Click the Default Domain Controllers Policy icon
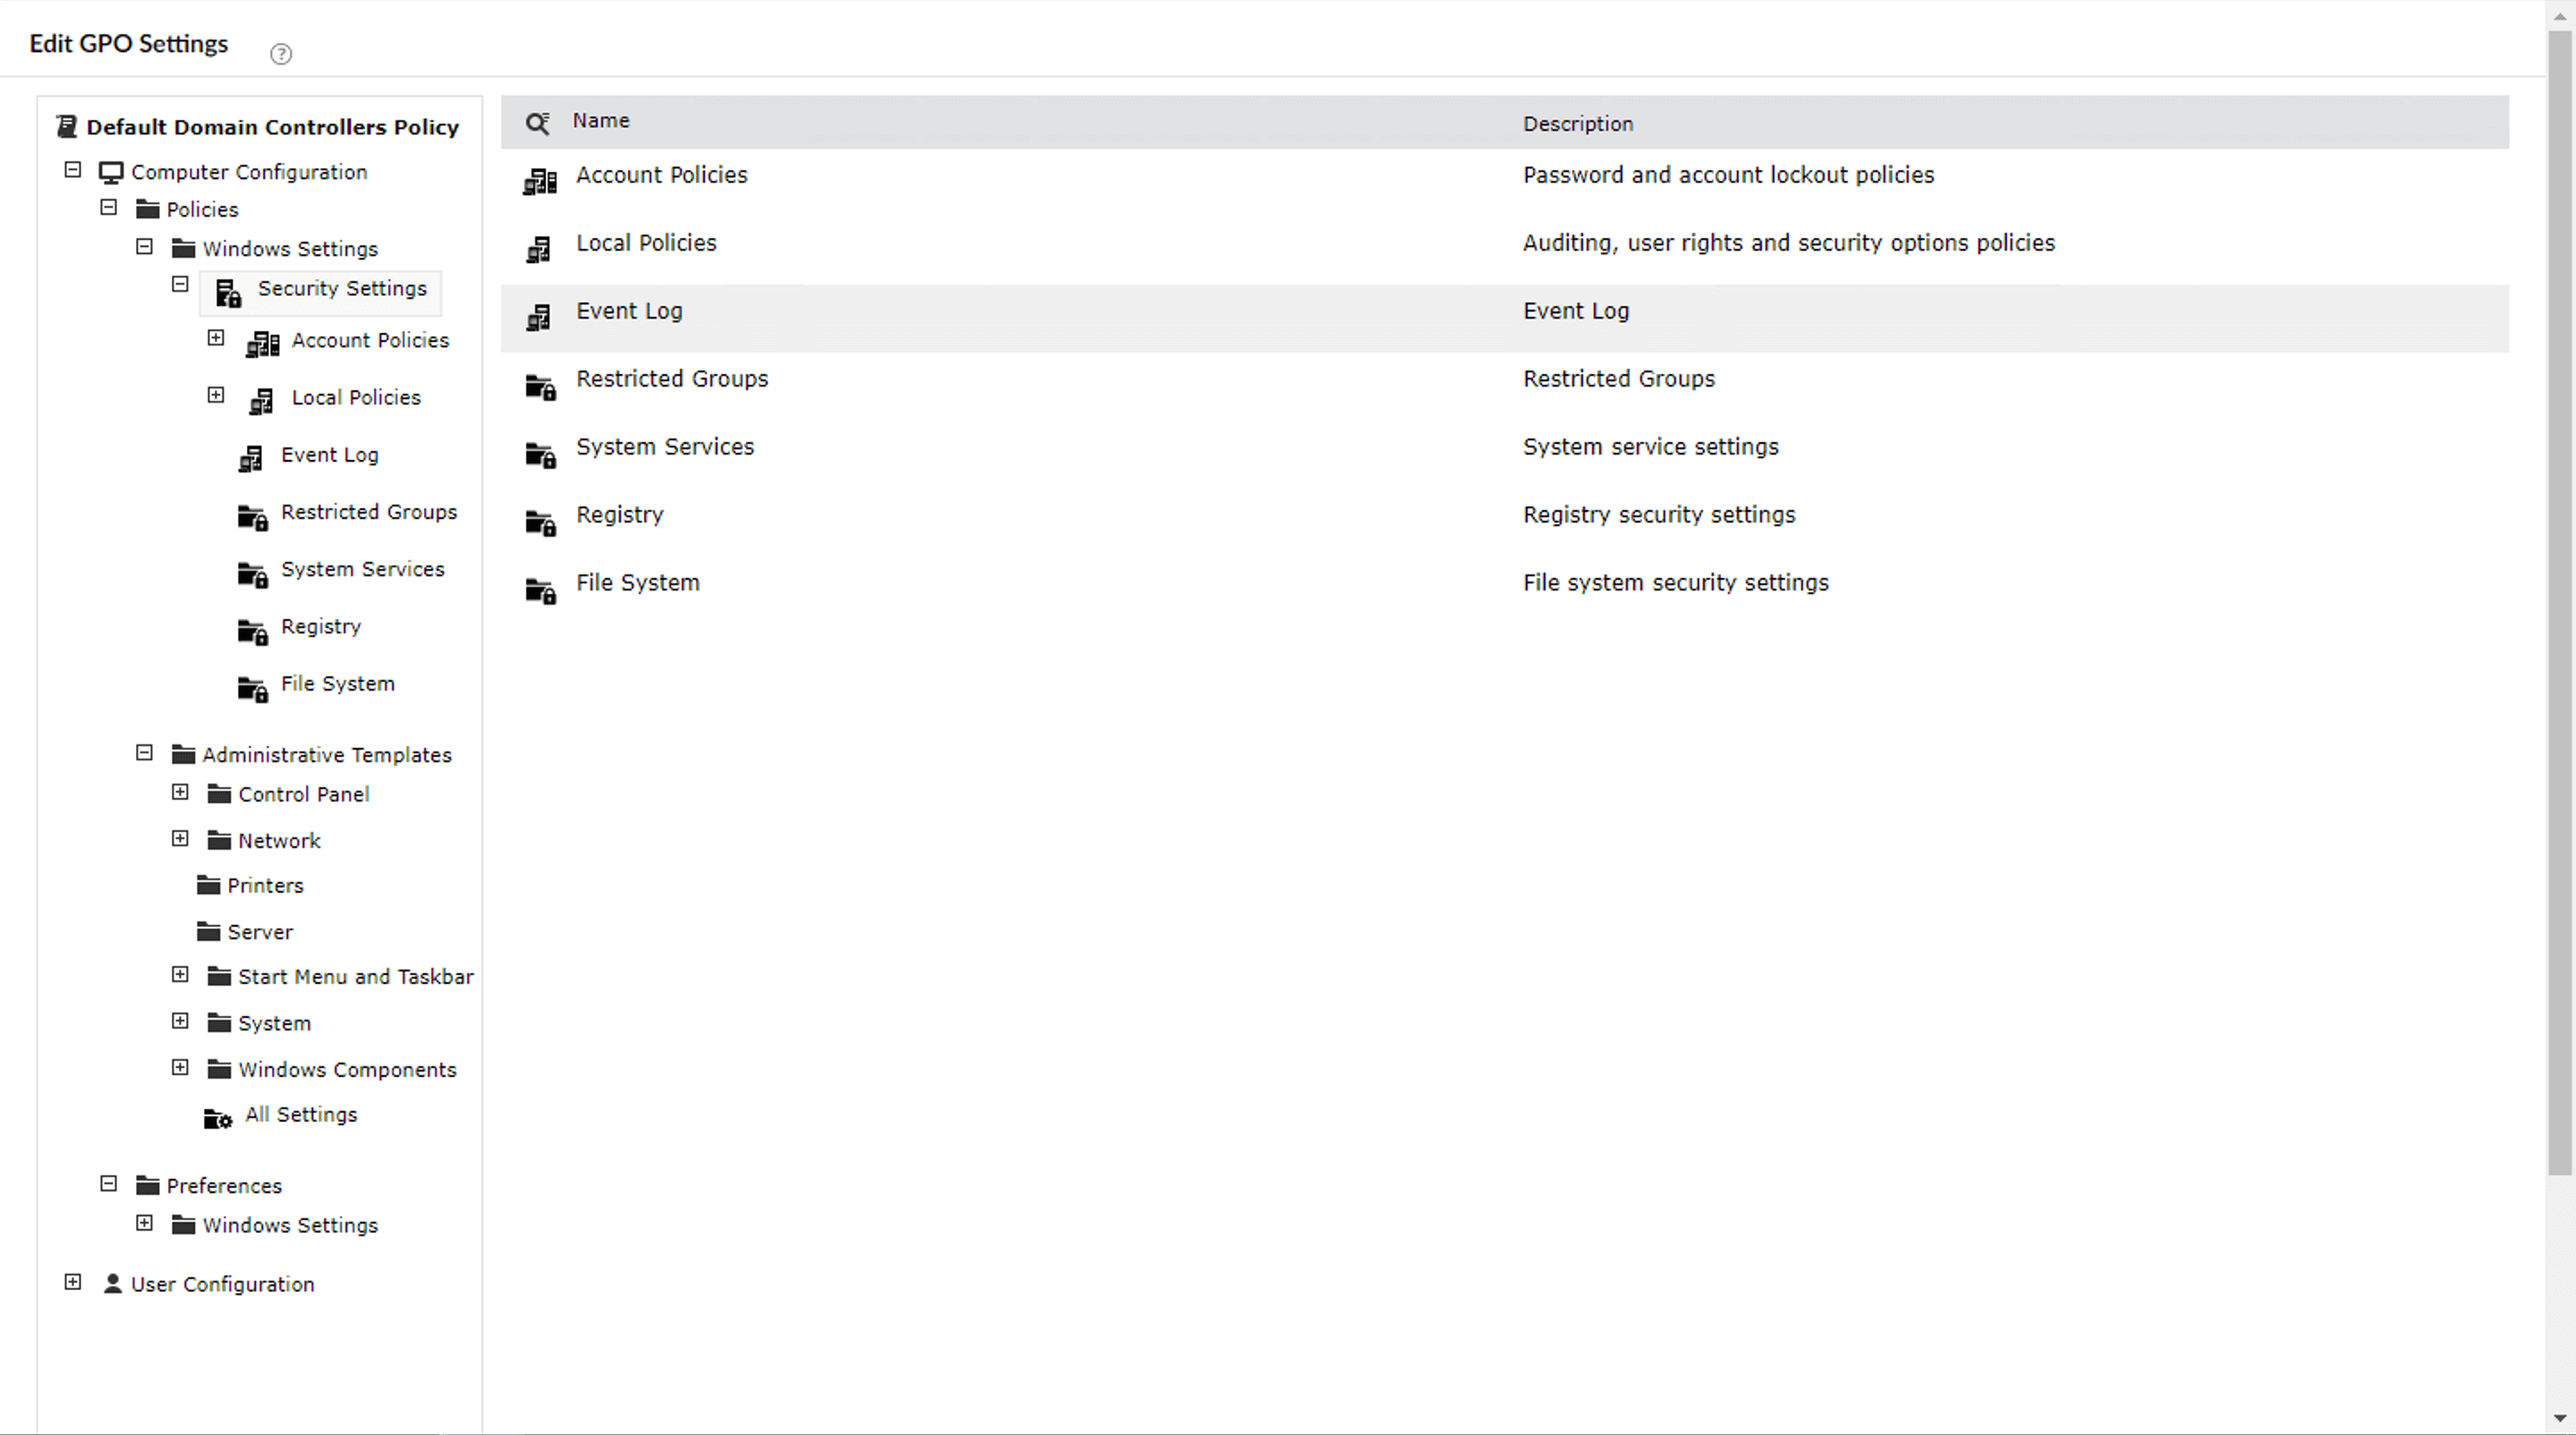This screenshot has width=2576, height=1435. pyautogui.click(x=67, y=126)
